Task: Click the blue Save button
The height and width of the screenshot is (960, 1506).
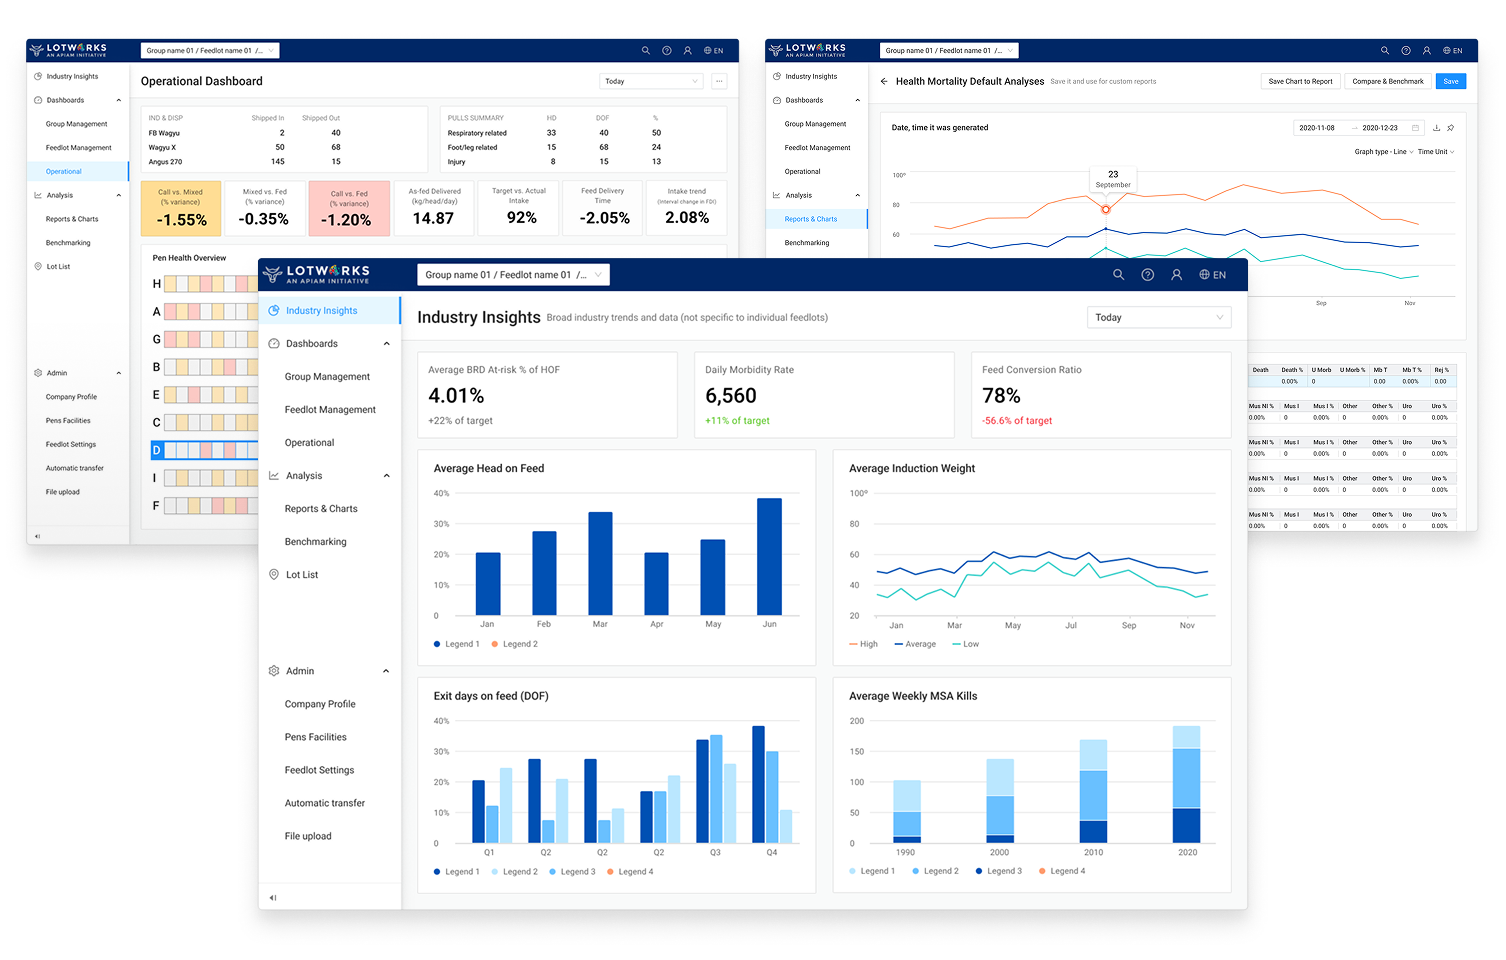Action: pos(1451,81)
